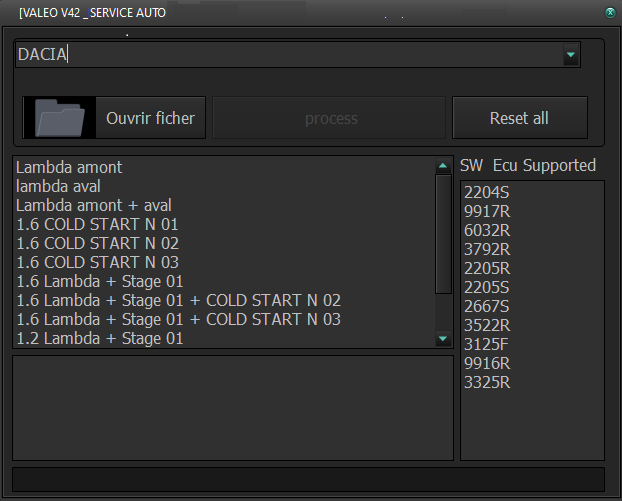This screenshot has width=622, height=501.
Task: Select ECU software 3125F
Action: 486,345
